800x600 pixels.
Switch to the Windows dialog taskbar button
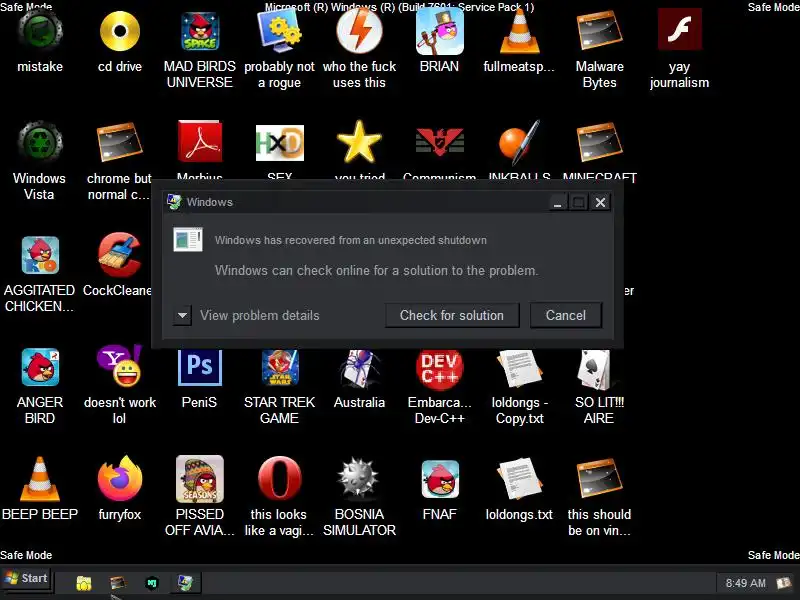[x=185, y=582]
